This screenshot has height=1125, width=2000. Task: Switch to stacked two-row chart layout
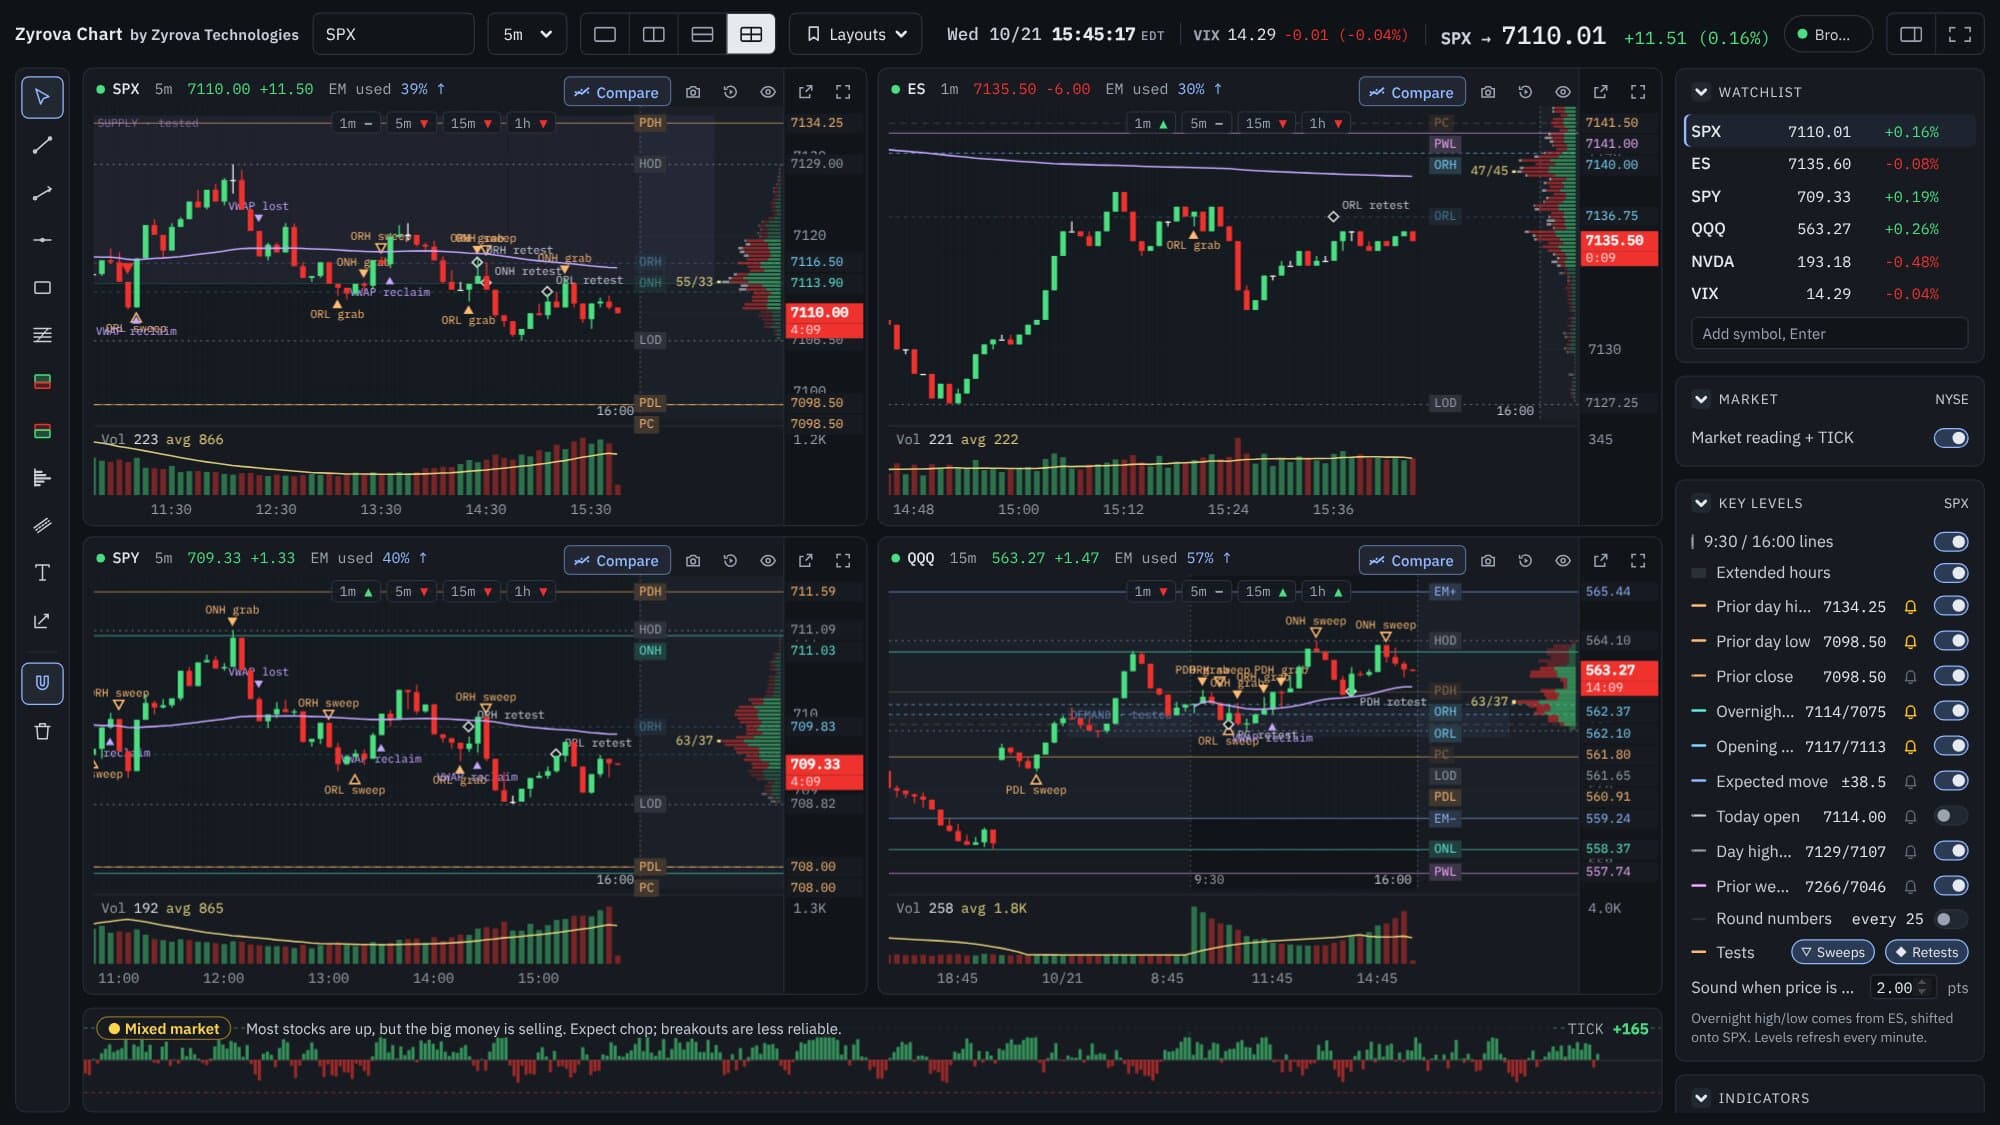click(703, 34)
